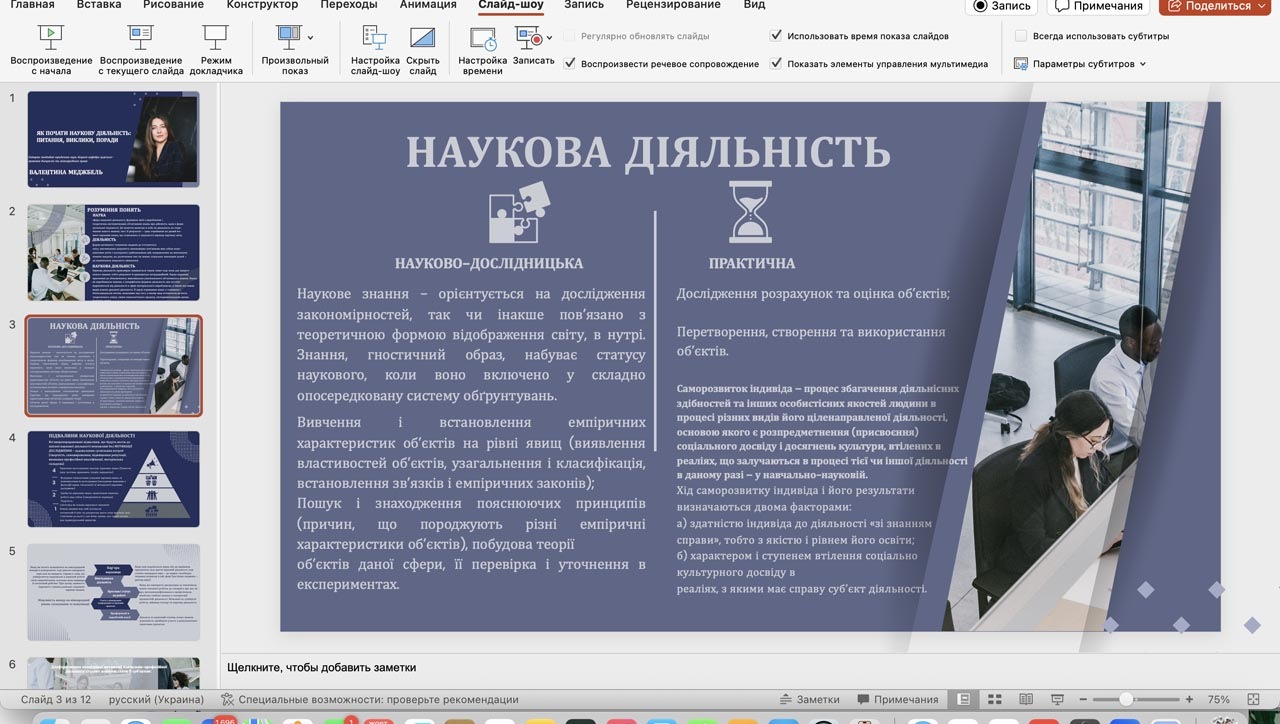The image size is (1280, 724).
Task: Switch to the Анимация tab
Action: [428, 5]
